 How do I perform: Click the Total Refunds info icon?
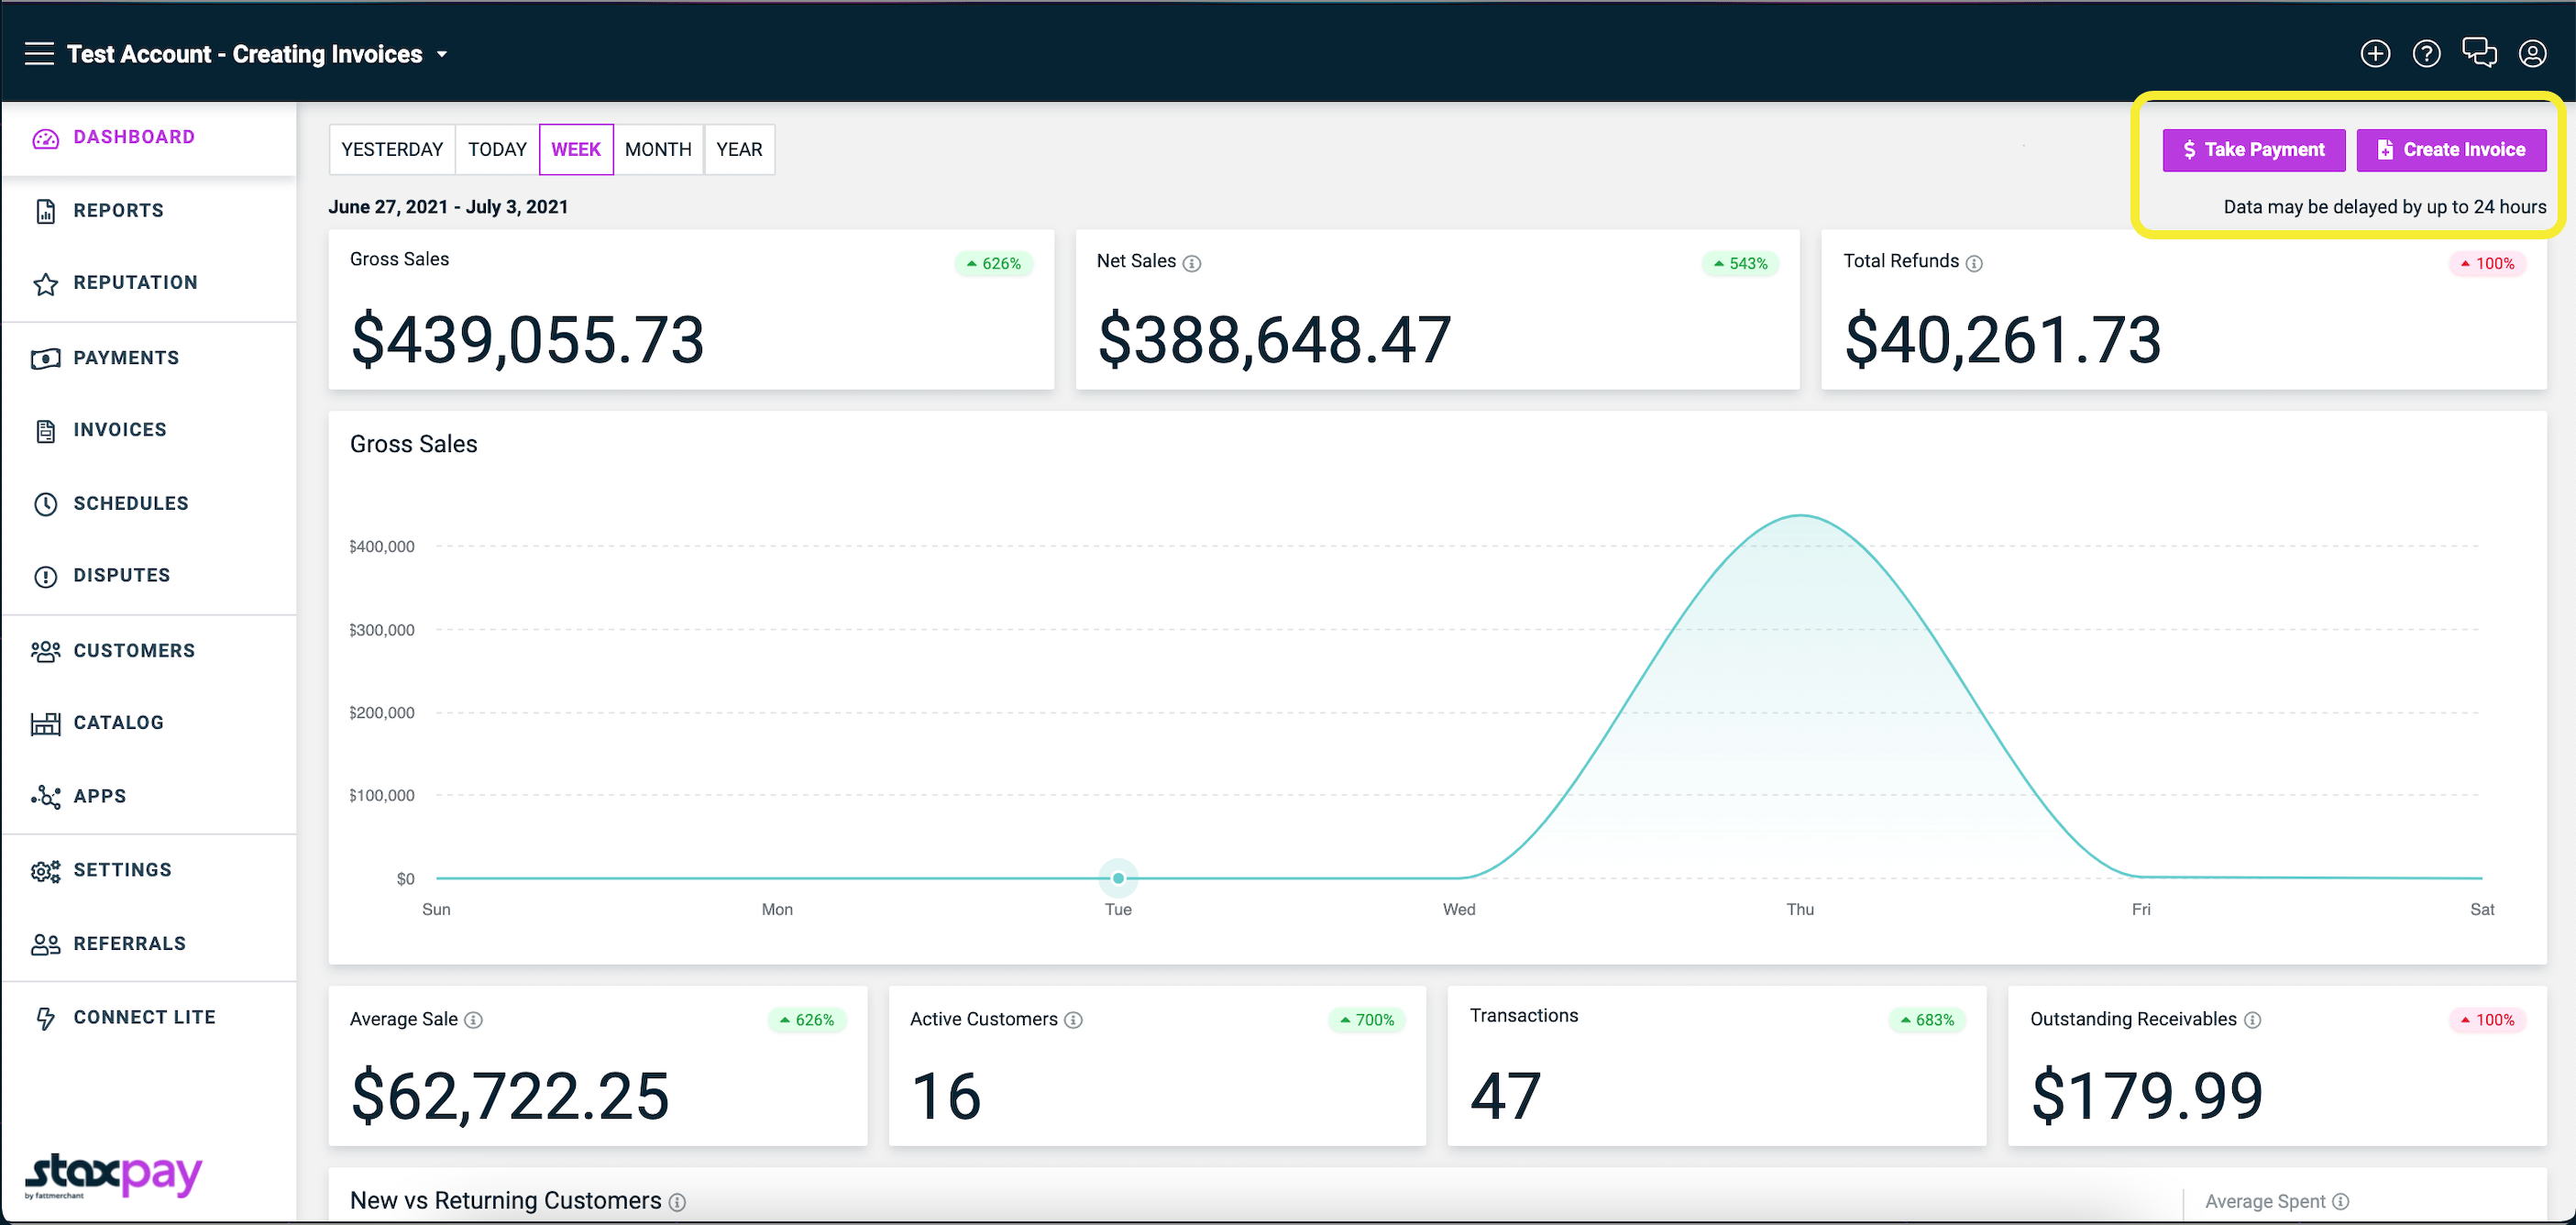(x=1974, y=263)
